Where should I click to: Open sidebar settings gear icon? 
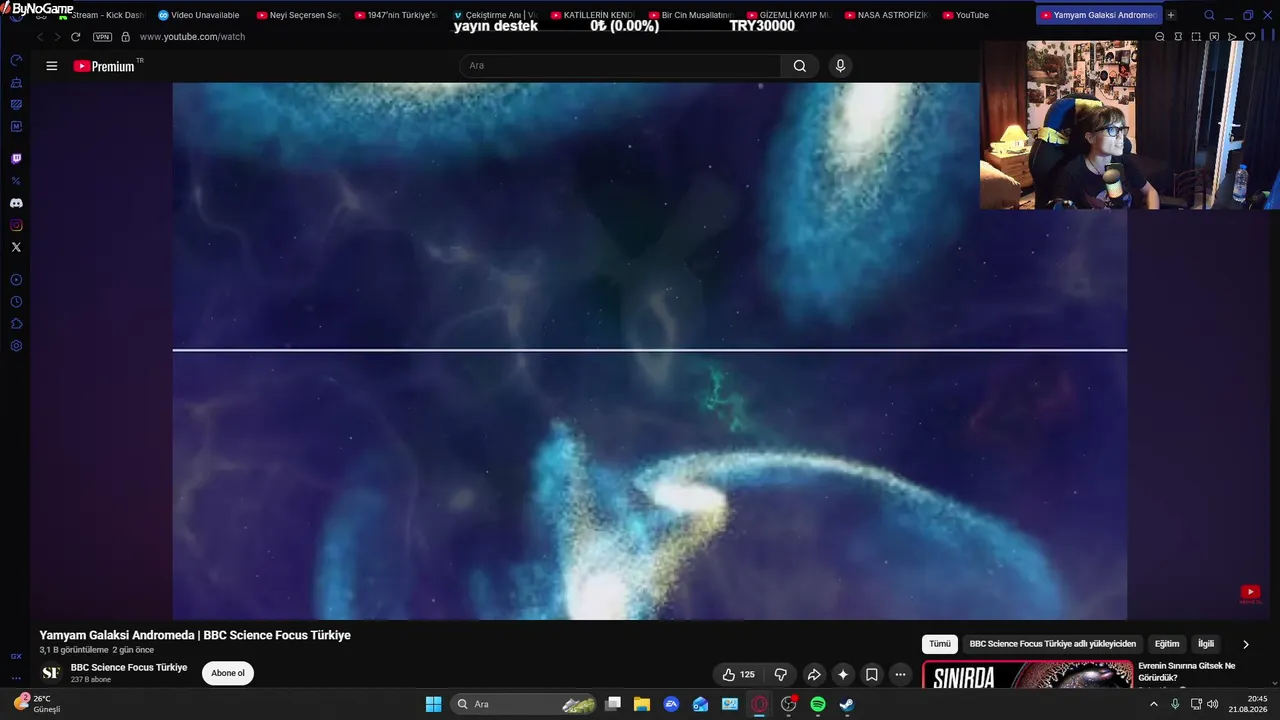(x=16, y=346)
